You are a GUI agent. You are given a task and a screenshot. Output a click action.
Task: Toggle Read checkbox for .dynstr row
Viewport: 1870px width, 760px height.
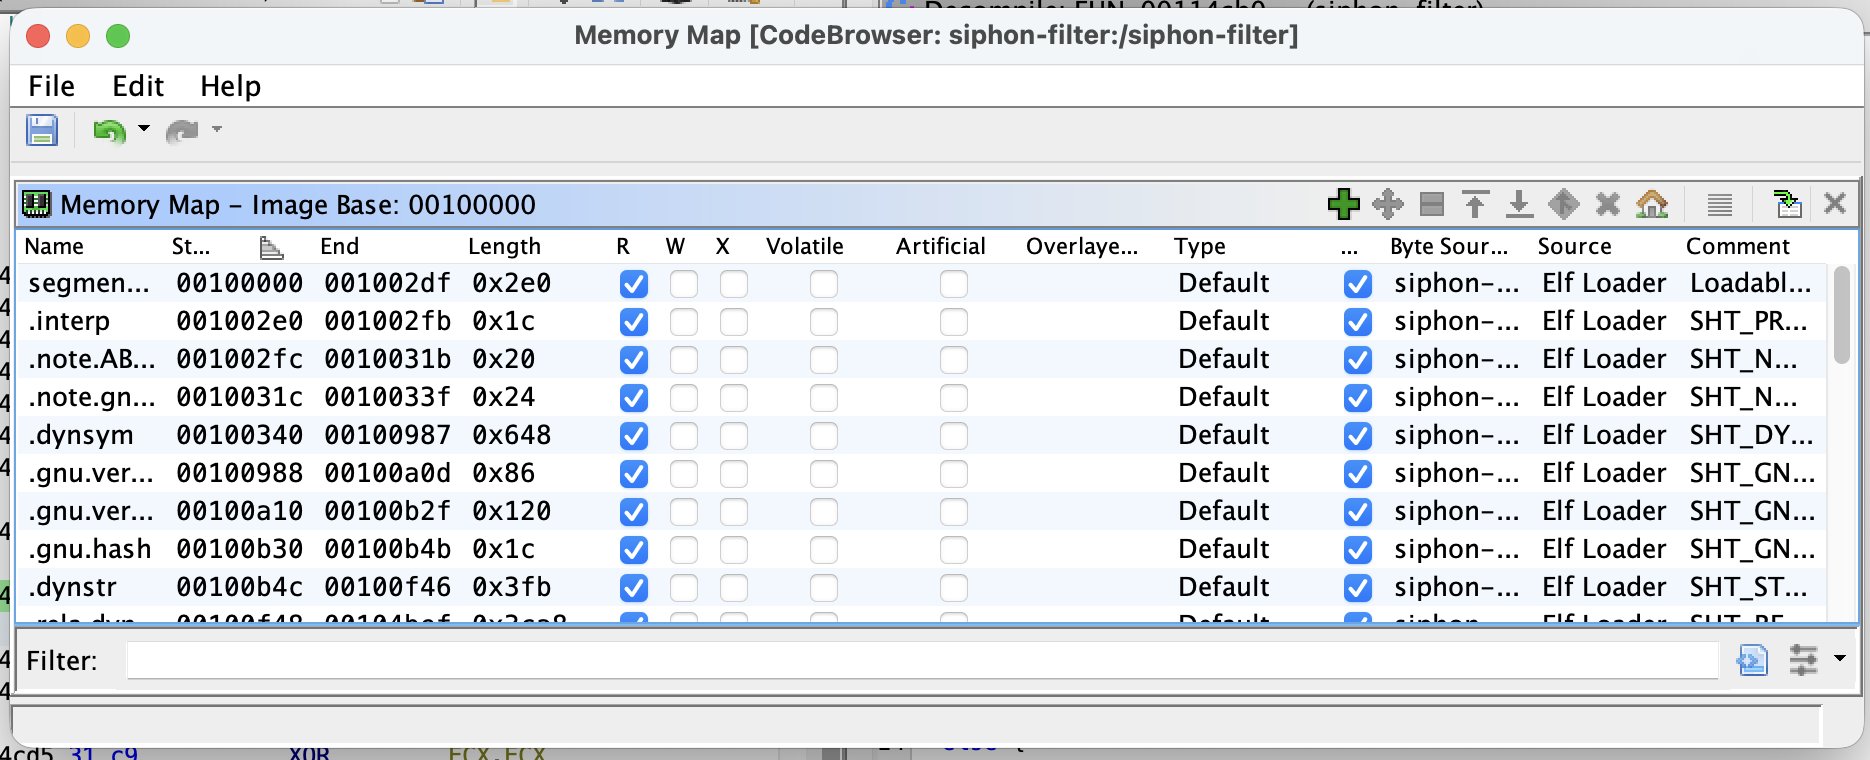tap(634, 588)
